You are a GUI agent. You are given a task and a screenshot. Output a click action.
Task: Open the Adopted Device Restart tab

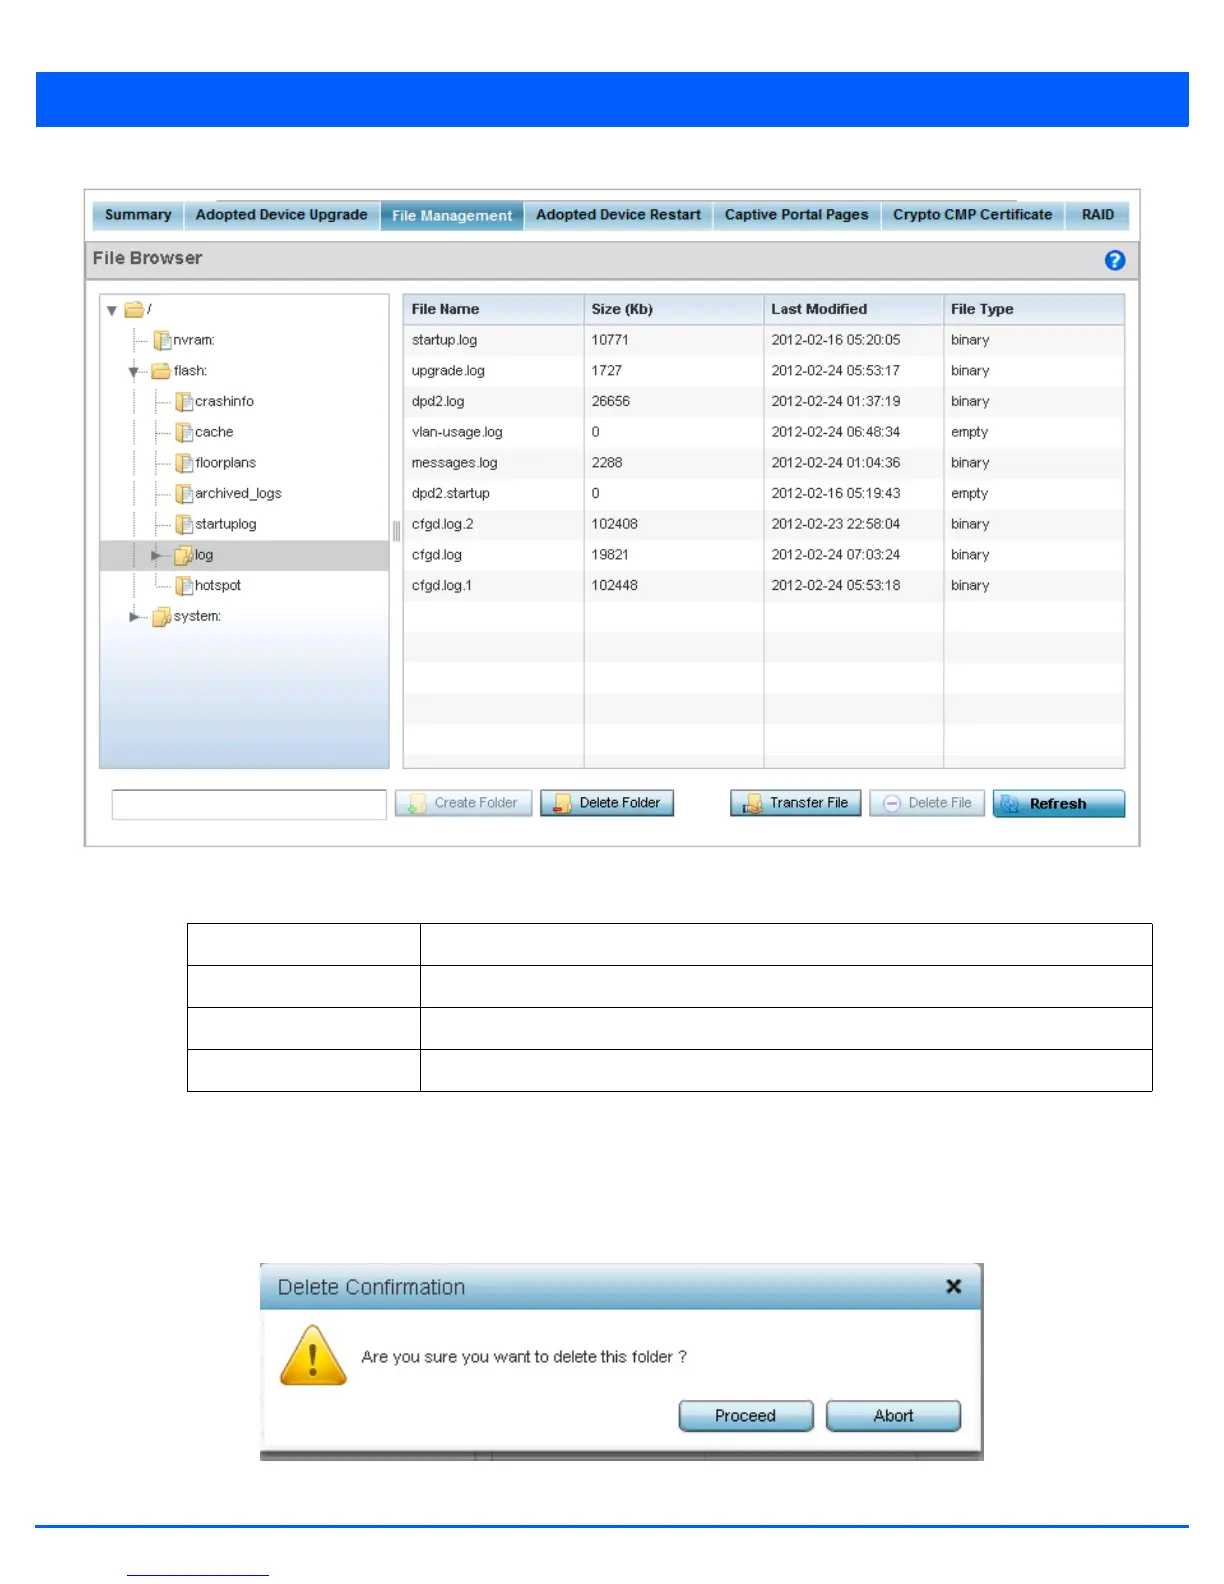(x=618, y=215)
